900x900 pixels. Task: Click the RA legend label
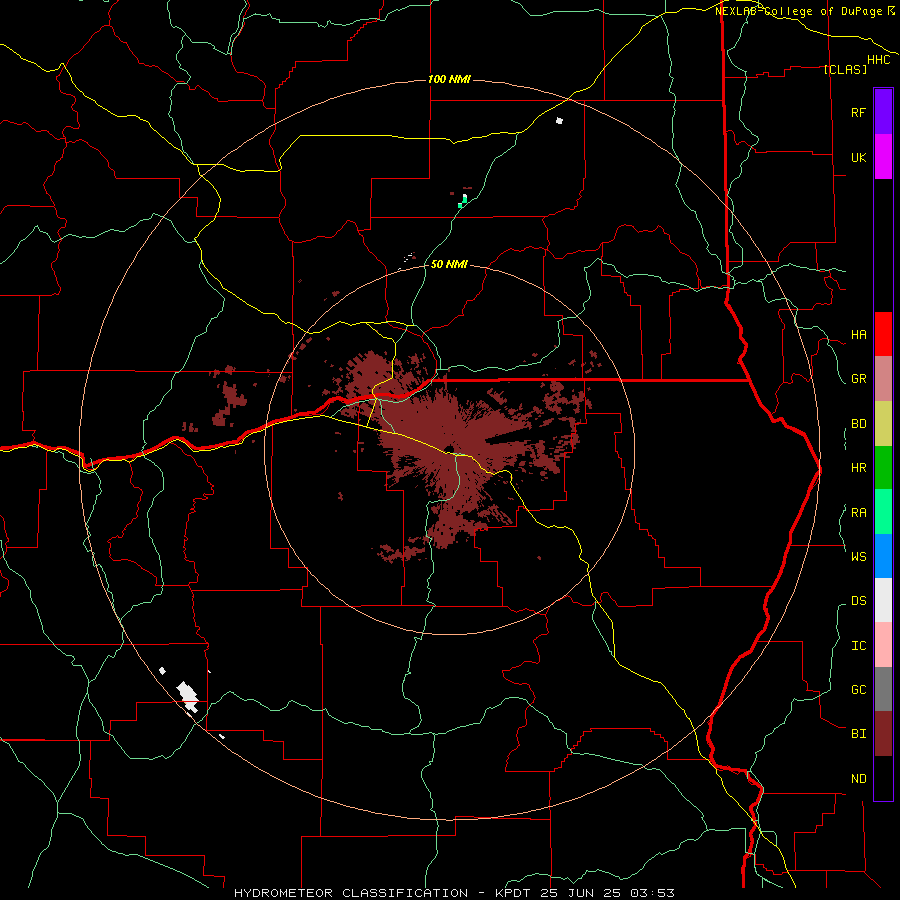858,513
